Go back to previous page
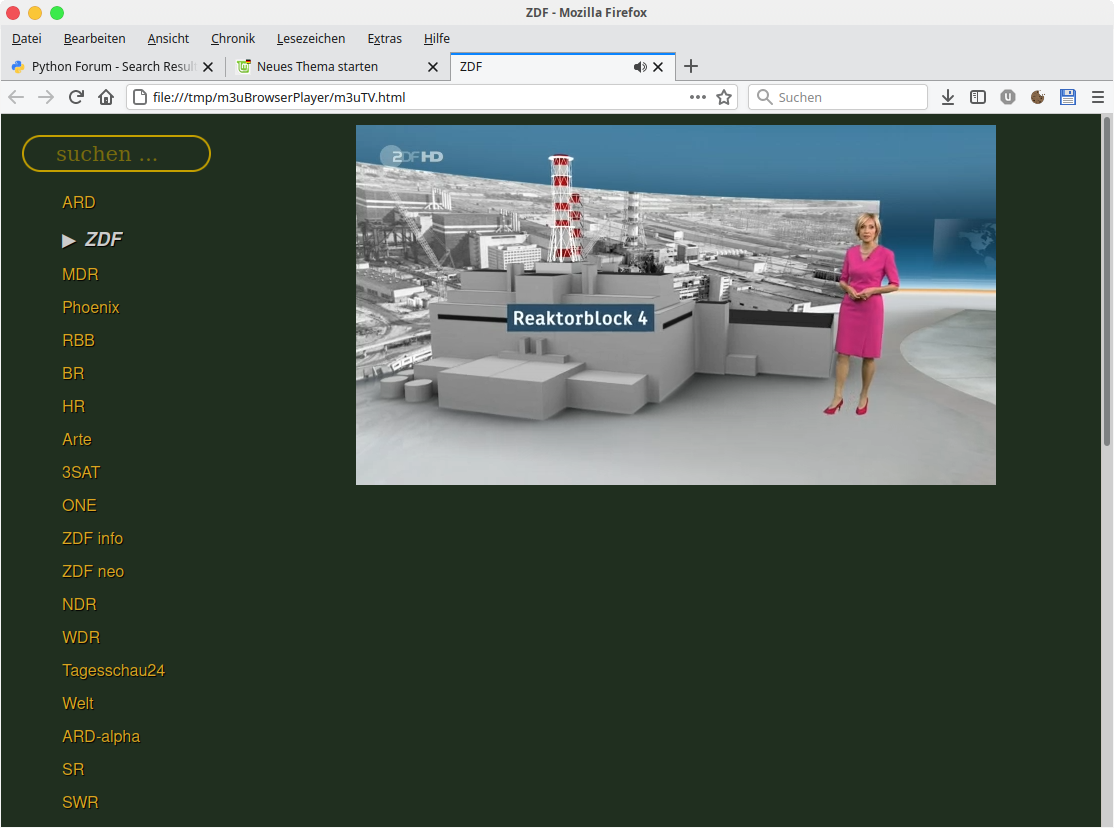This screenshot has width=1114, height=828. point(16,97)
